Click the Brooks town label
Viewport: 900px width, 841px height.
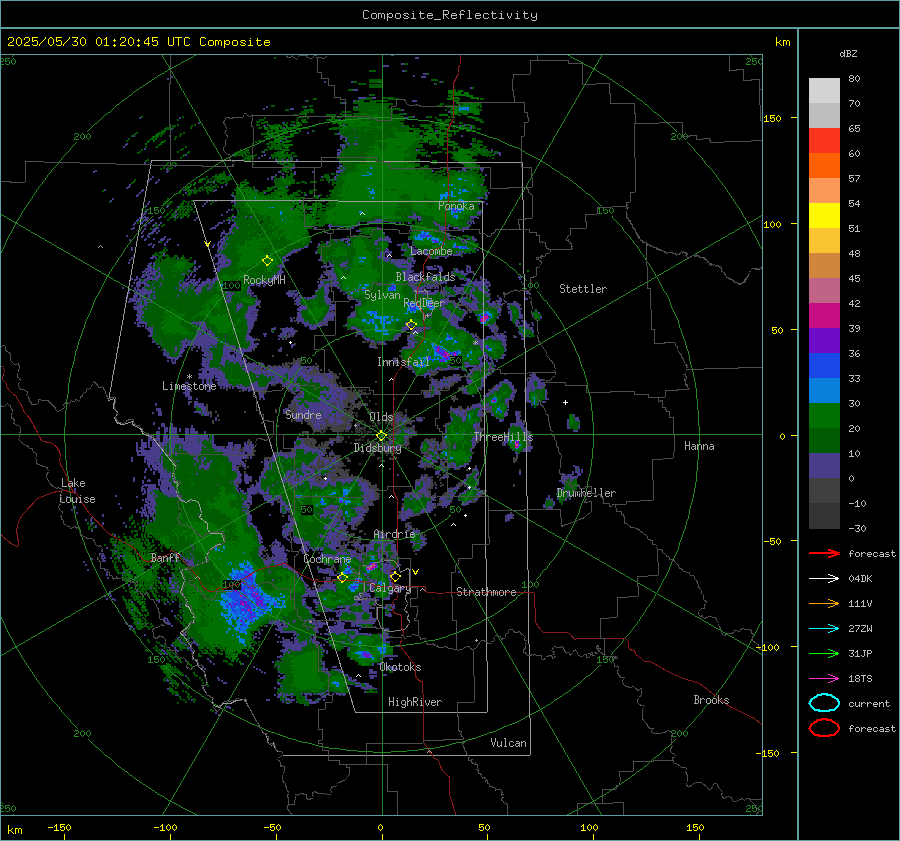click(711, 700)
